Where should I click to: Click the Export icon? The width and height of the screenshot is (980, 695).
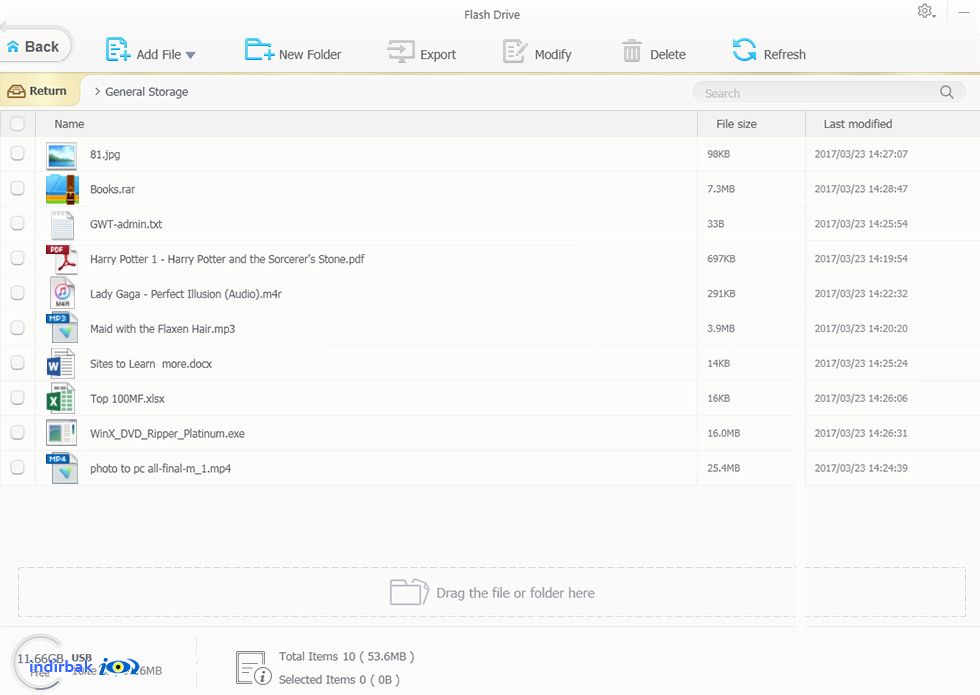401,51
